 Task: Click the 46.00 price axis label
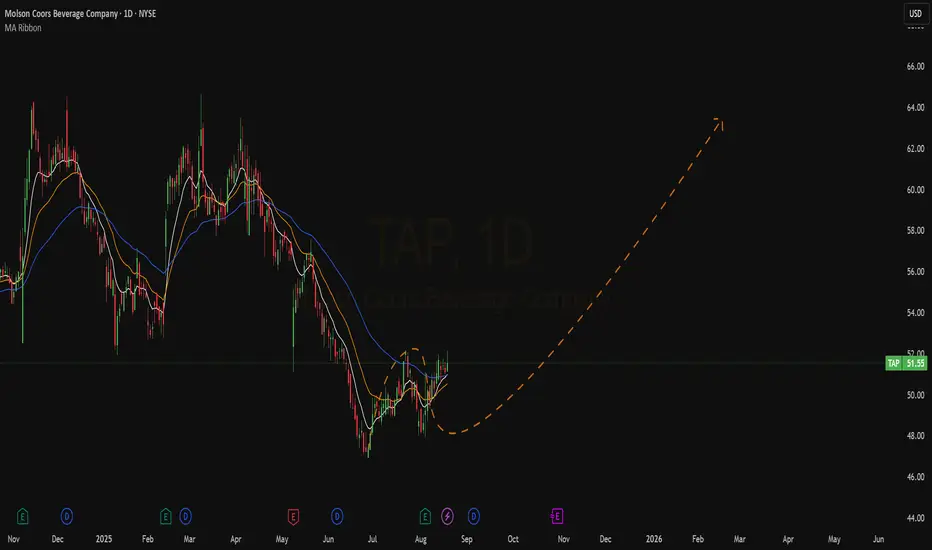click(x=915, y=477)
